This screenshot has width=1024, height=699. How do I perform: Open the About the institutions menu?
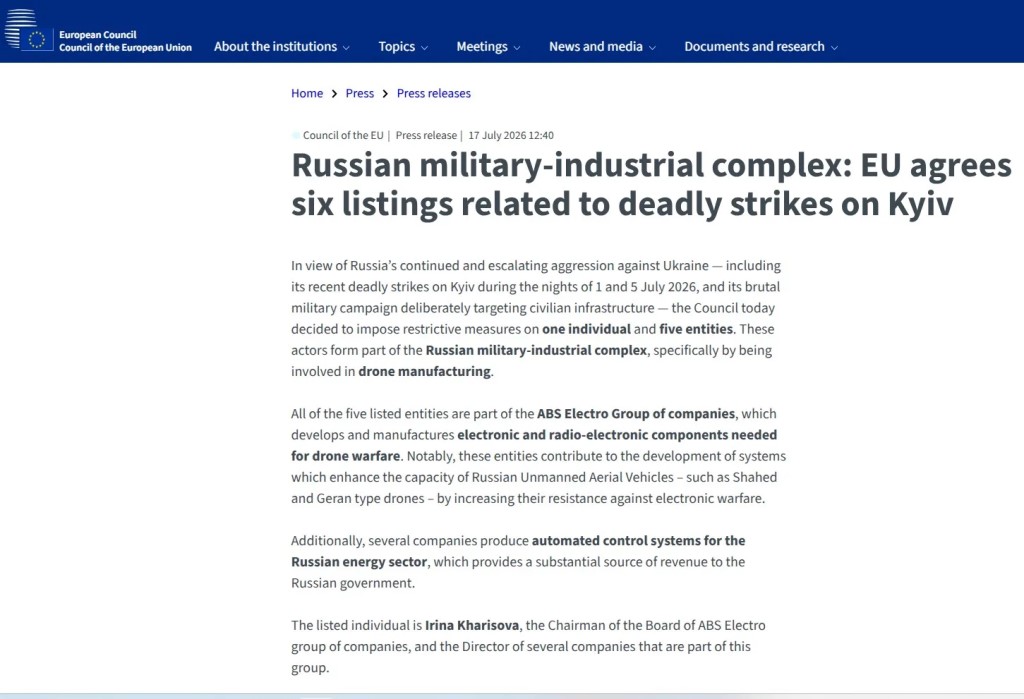pos(281,46)
